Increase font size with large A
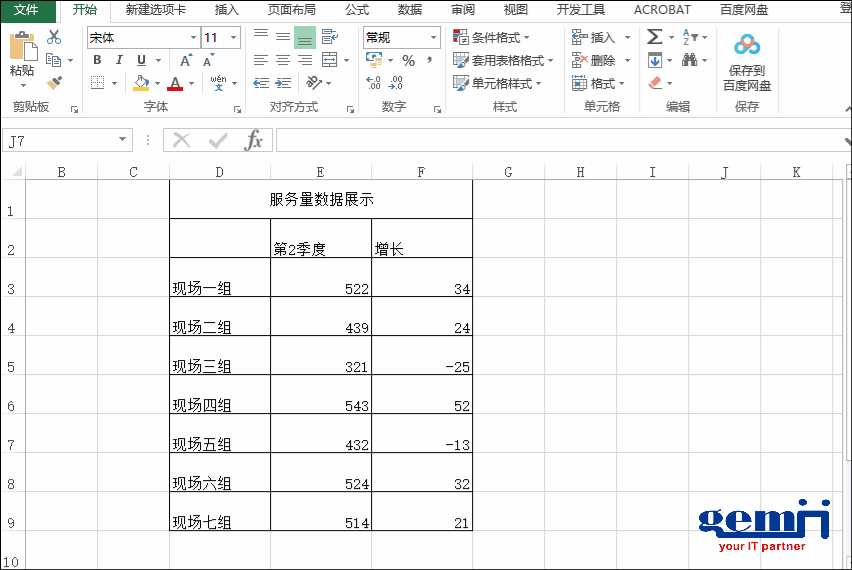The width and height of the screenshot is (852, 570). (186, 60)
